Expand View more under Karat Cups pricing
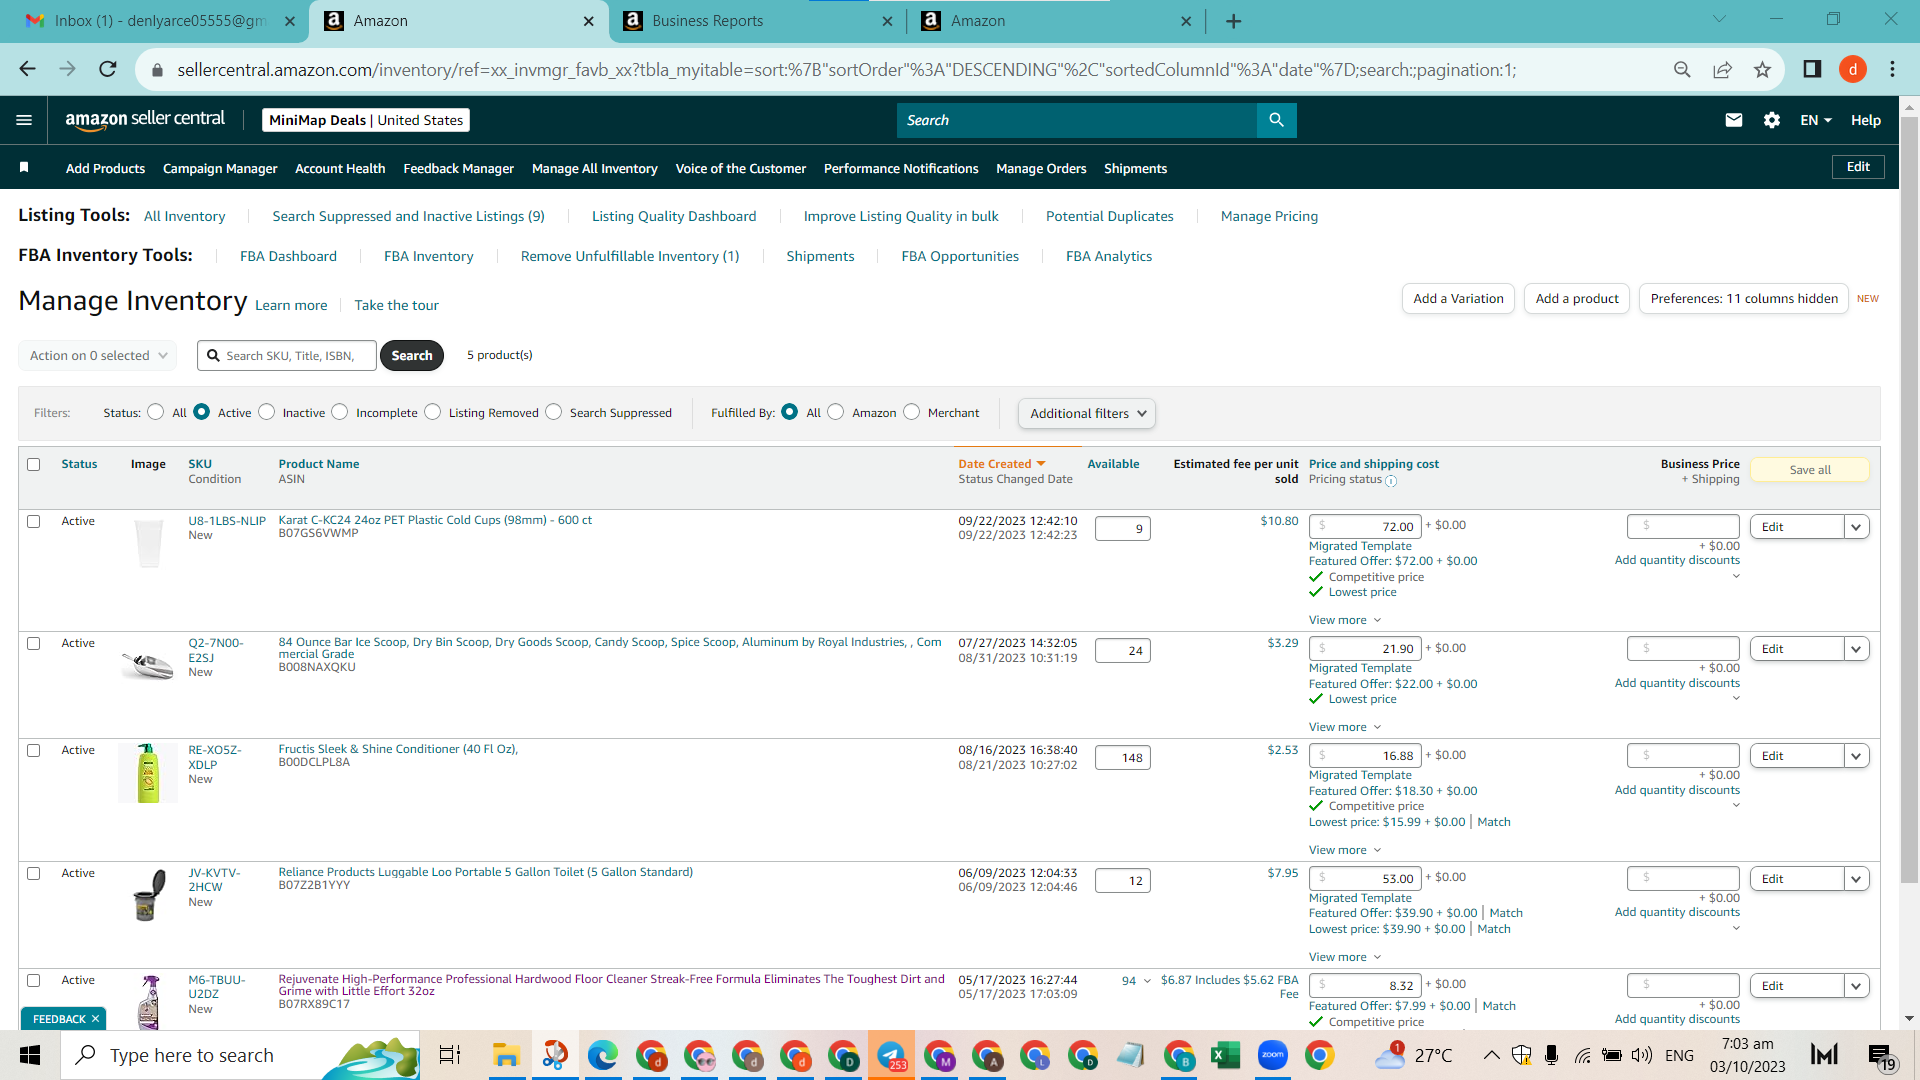 click(x=1345, y=620)
